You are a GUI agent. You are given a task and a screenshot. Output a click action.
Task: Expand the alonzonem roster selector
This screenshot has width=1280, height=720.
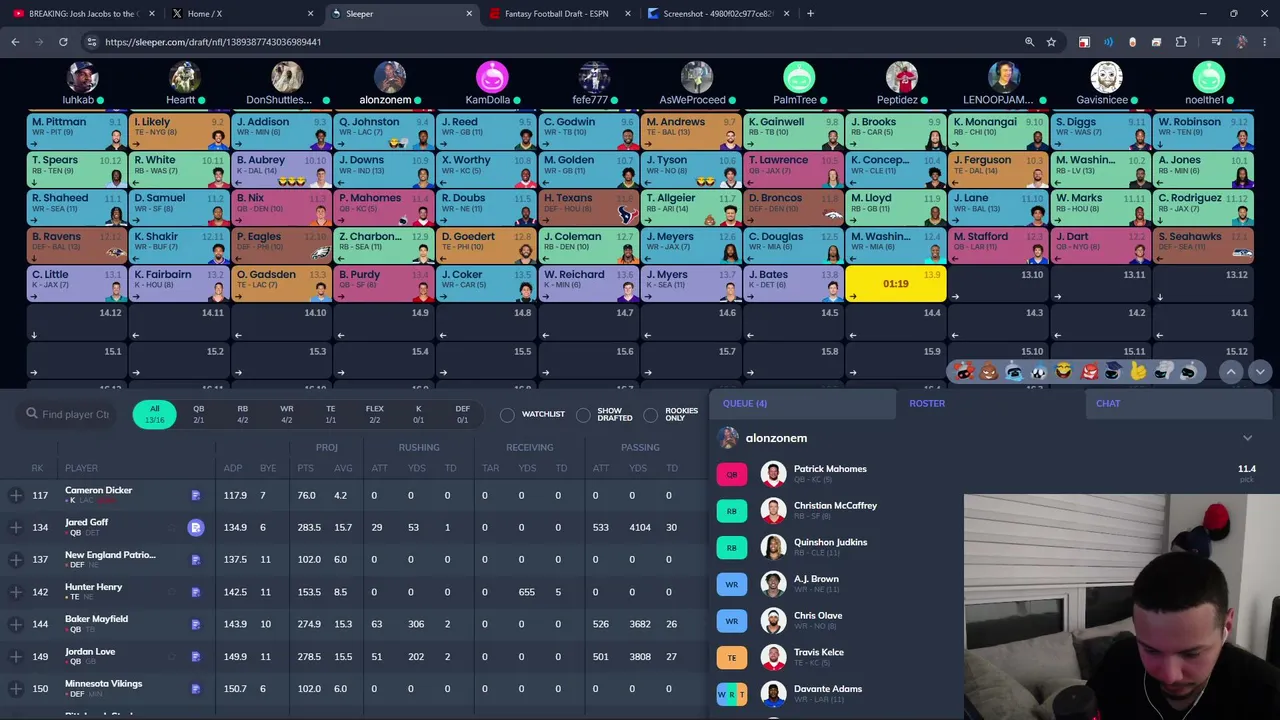coord(1247,438)
